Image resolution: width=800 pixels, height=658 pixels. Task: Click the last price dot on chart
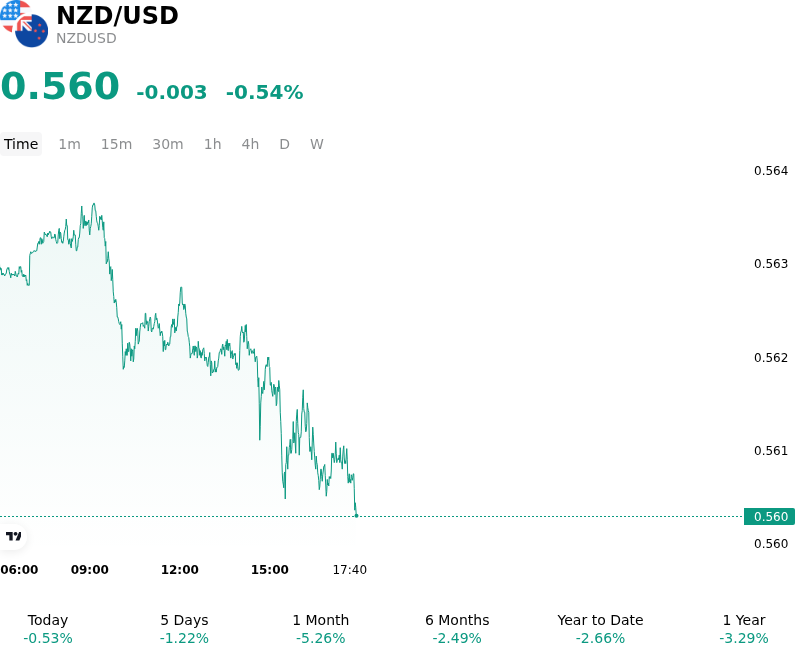356,516
